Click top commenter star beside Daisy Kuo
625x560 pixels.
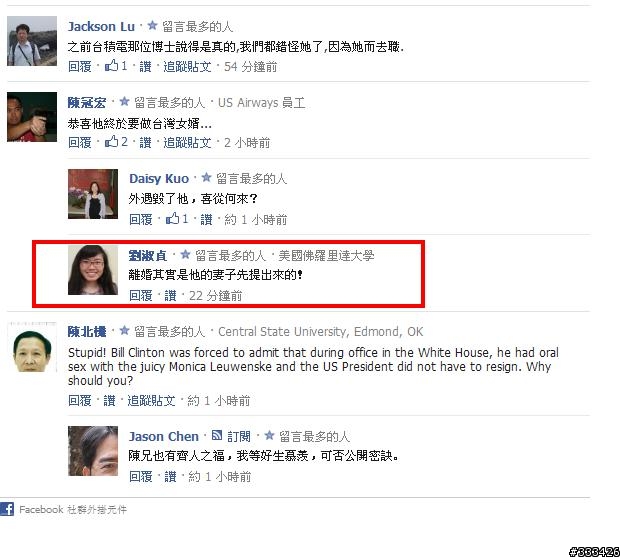click(206, 178)
